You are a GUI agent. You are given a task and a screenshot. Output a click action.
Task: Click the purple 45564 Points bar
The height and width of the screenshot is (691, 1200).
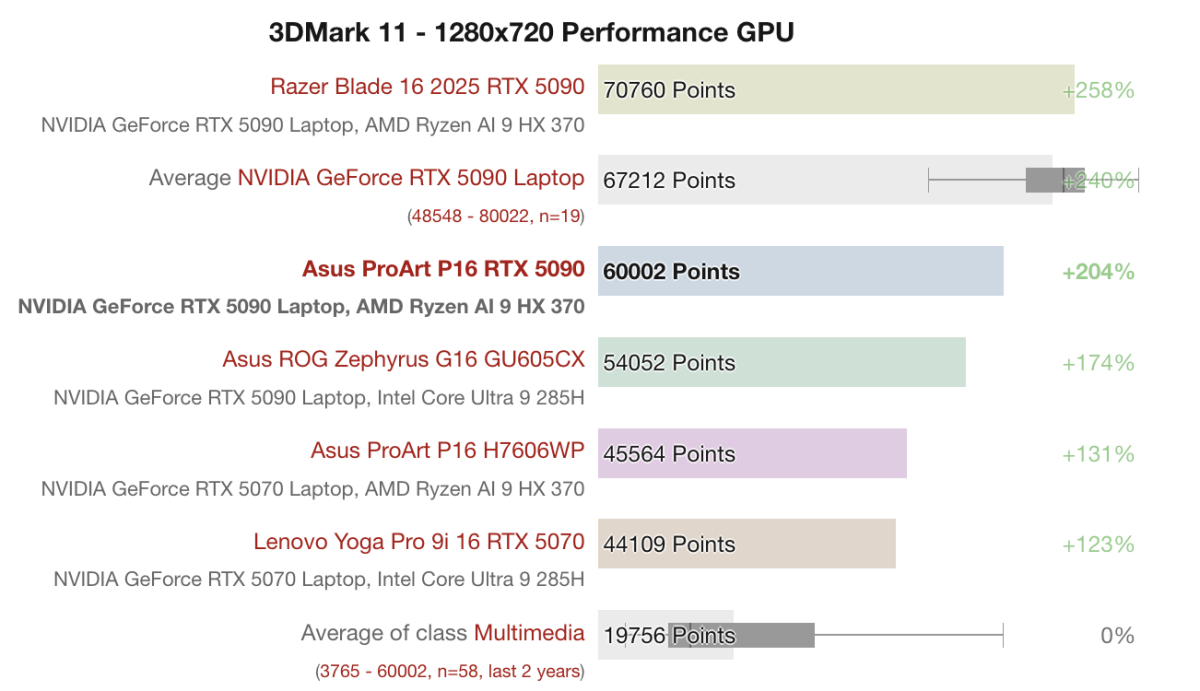(752, 453)
